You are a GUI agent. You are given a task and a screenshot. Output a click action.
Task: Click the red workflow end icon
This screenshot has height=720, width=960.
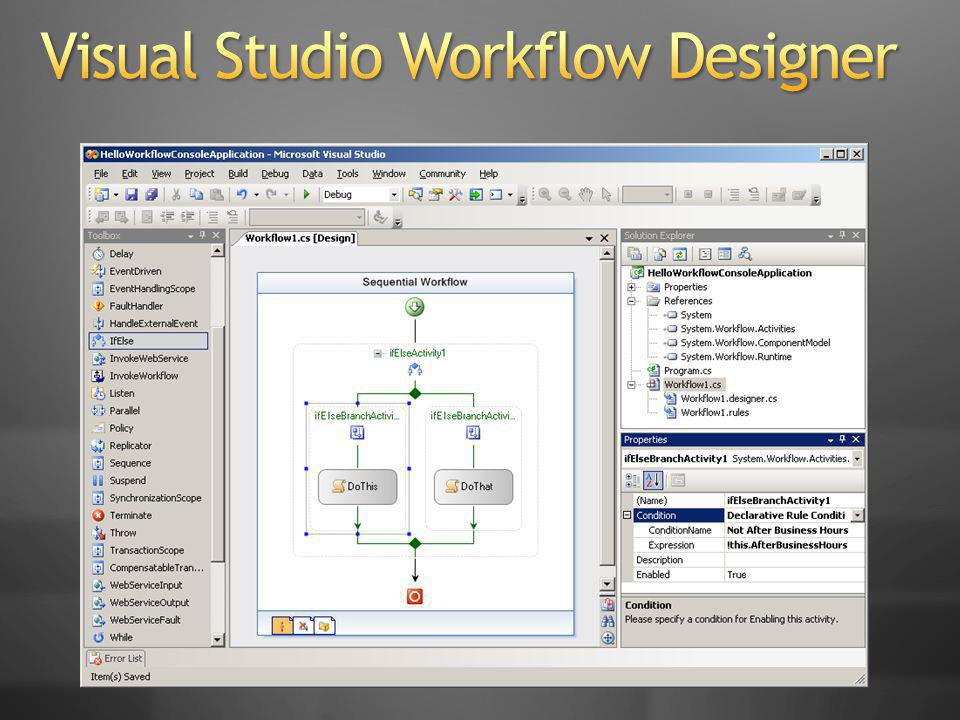tap(414, 596)
